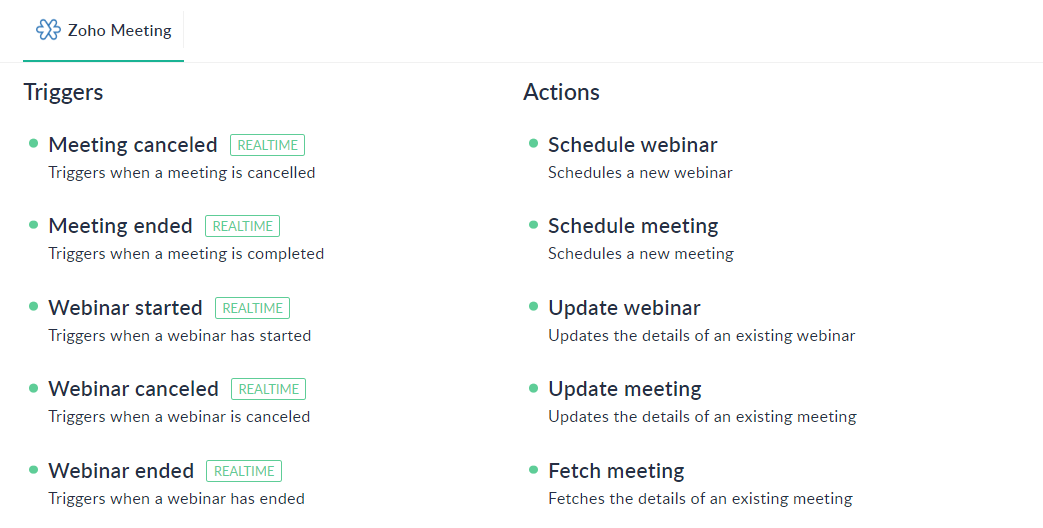1043x528 pixels.
Task: Click the green bullet beside Meeting canceled
Action: point(34,143)
